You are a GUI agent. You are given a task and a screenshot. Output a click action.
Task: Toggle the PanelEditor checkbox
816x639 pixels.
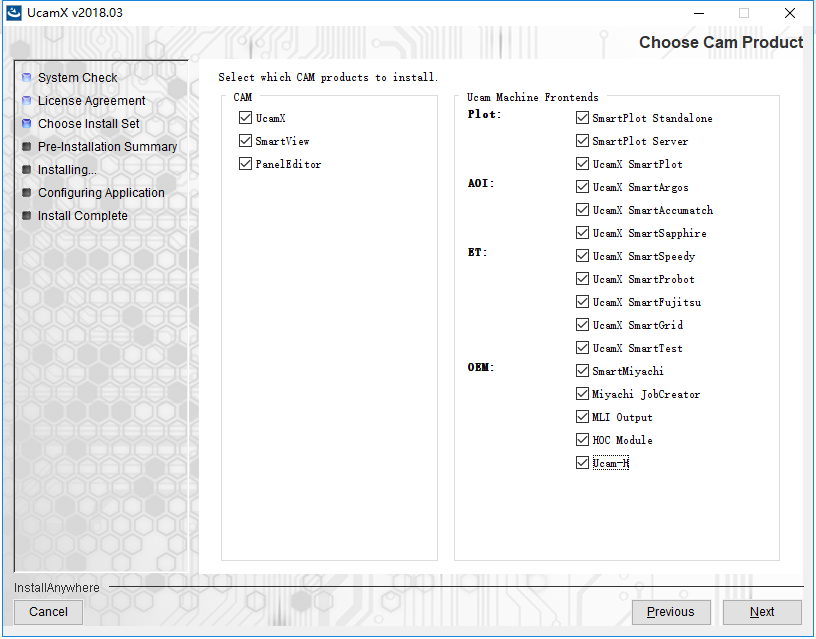pos(245,163)
